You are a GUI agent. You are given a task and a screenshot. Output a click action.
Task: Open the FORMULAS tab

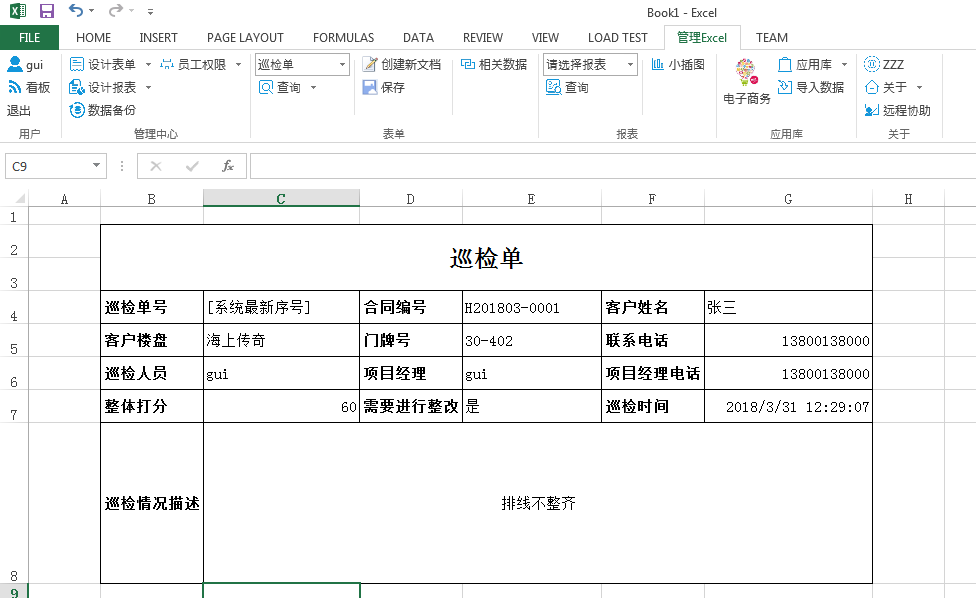coord(343,37)
